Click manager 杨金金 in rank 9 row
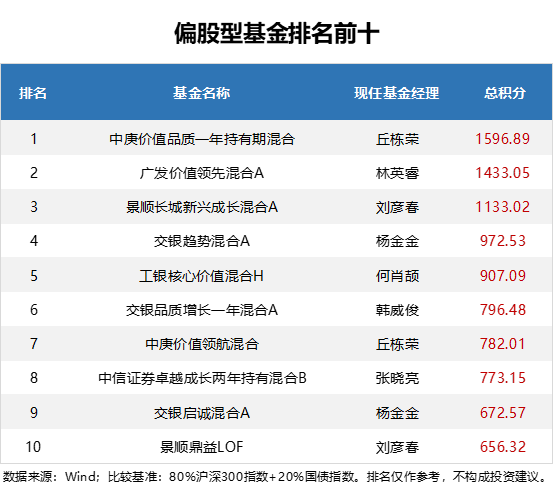 coord(397,413)
